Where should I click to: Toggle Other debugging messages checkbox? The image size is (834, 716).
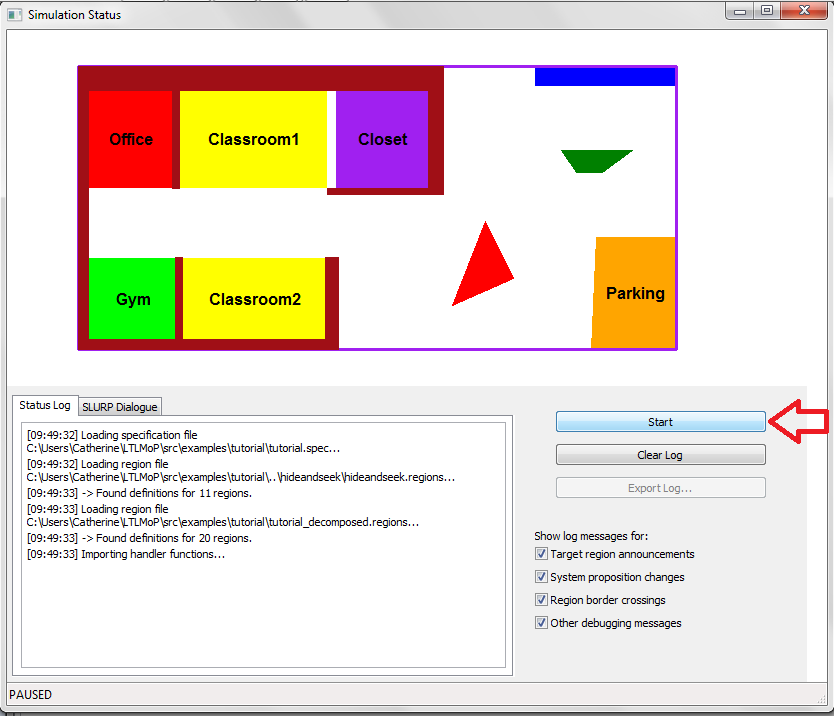point(542,623)
